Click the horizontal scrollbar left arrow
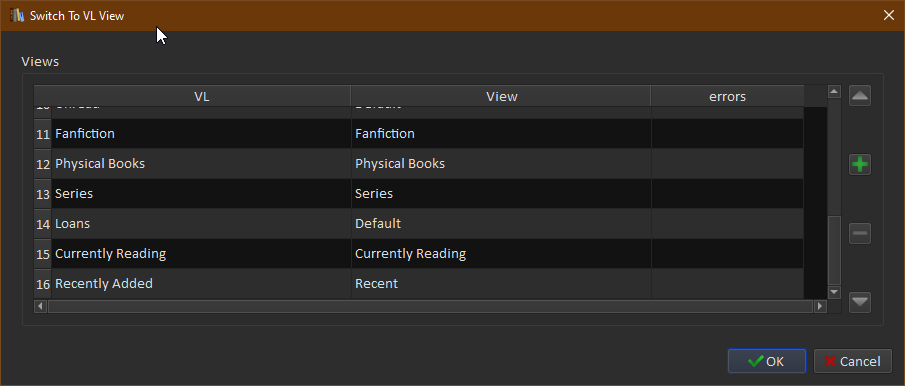 [x=40, y=306]
